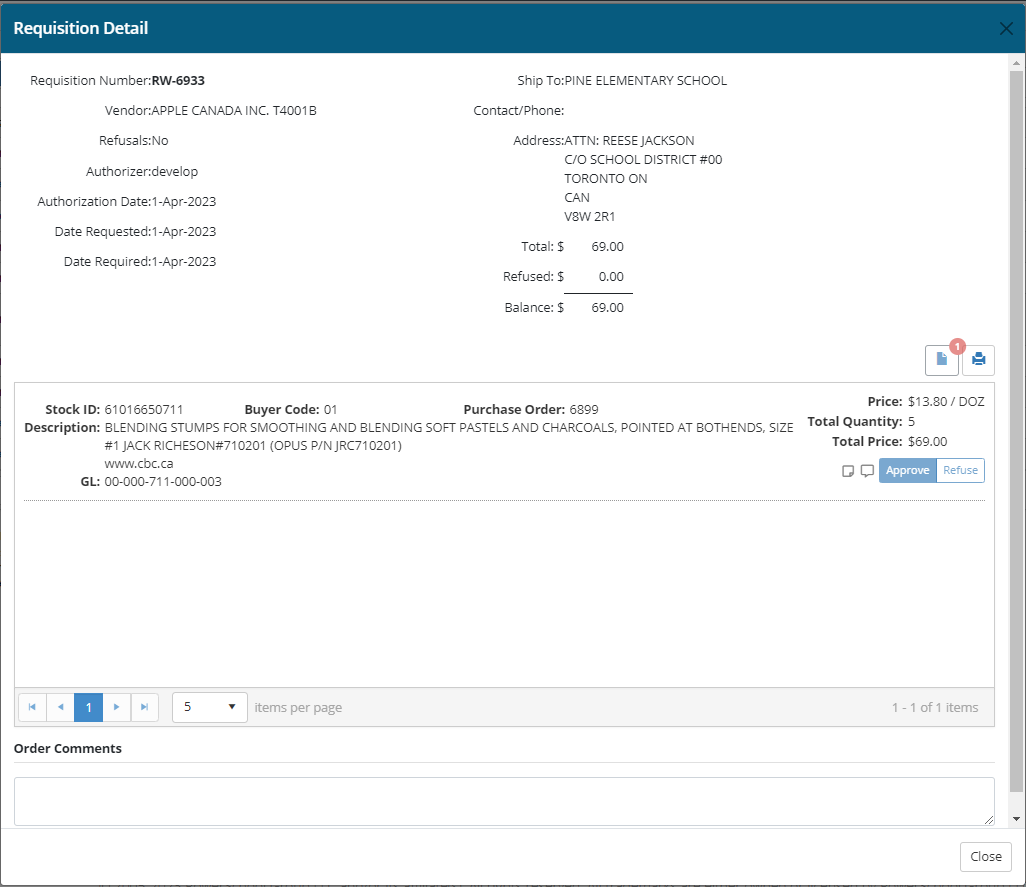This screenshot has height=887, width=1026.
Task: Go to the next page of items
Action: tap(117, 707)
